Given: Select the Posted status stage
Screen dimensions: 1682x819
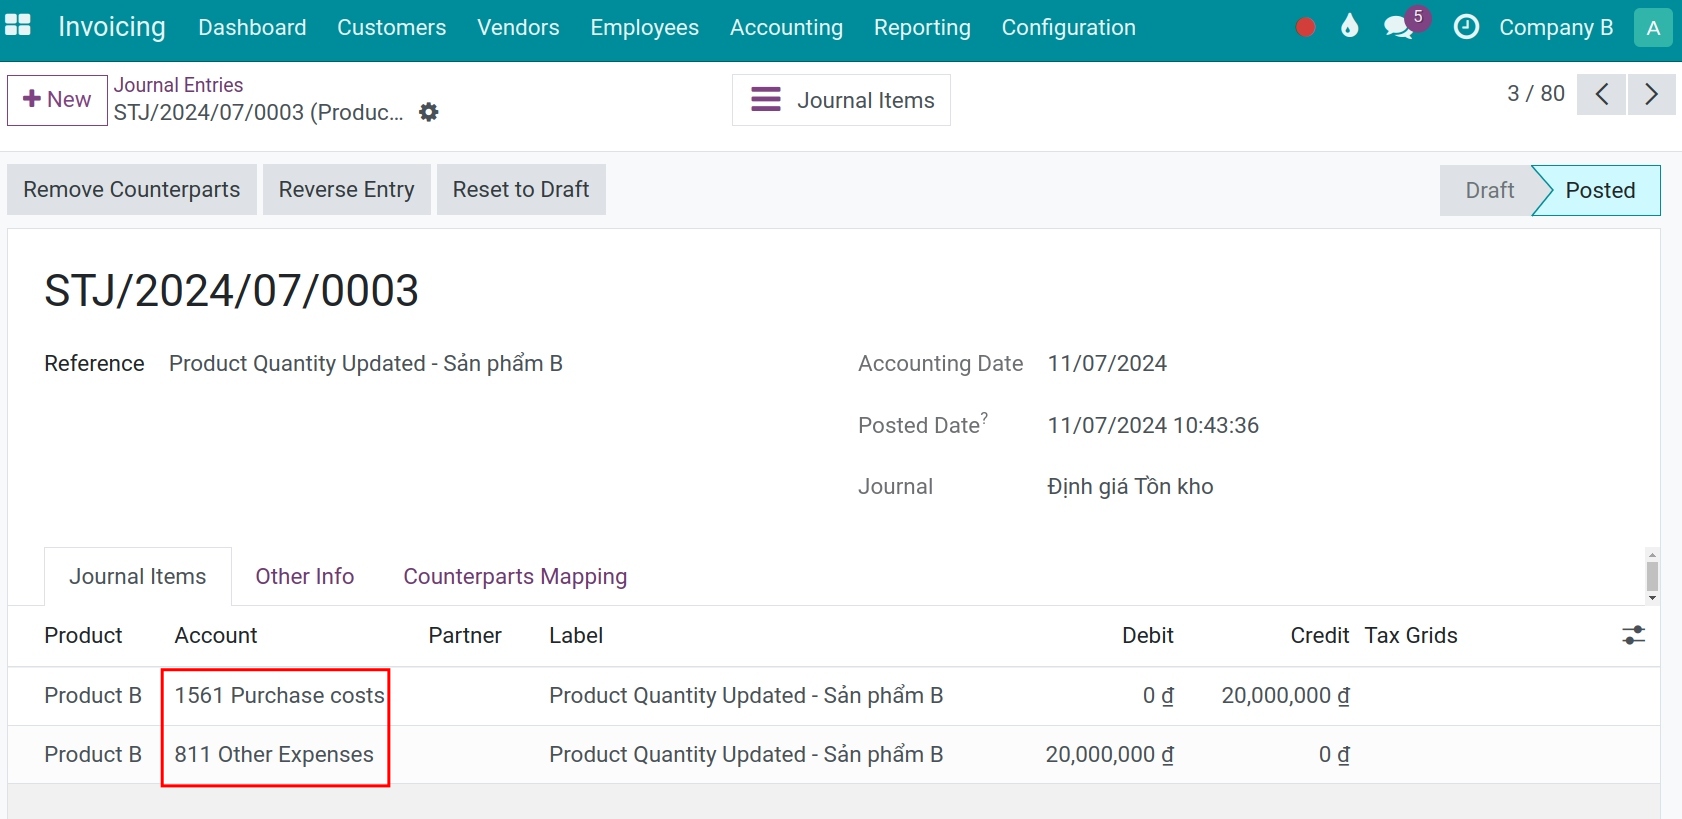Looking at the screenshot, I should [1600, 190].
